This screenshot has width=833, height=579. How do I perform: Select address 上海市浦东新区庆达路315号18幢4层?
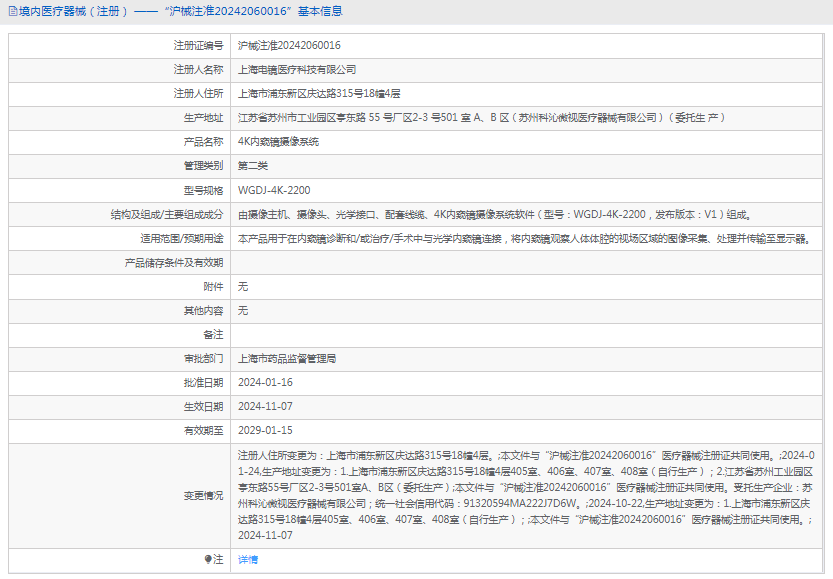coord(319,93)
